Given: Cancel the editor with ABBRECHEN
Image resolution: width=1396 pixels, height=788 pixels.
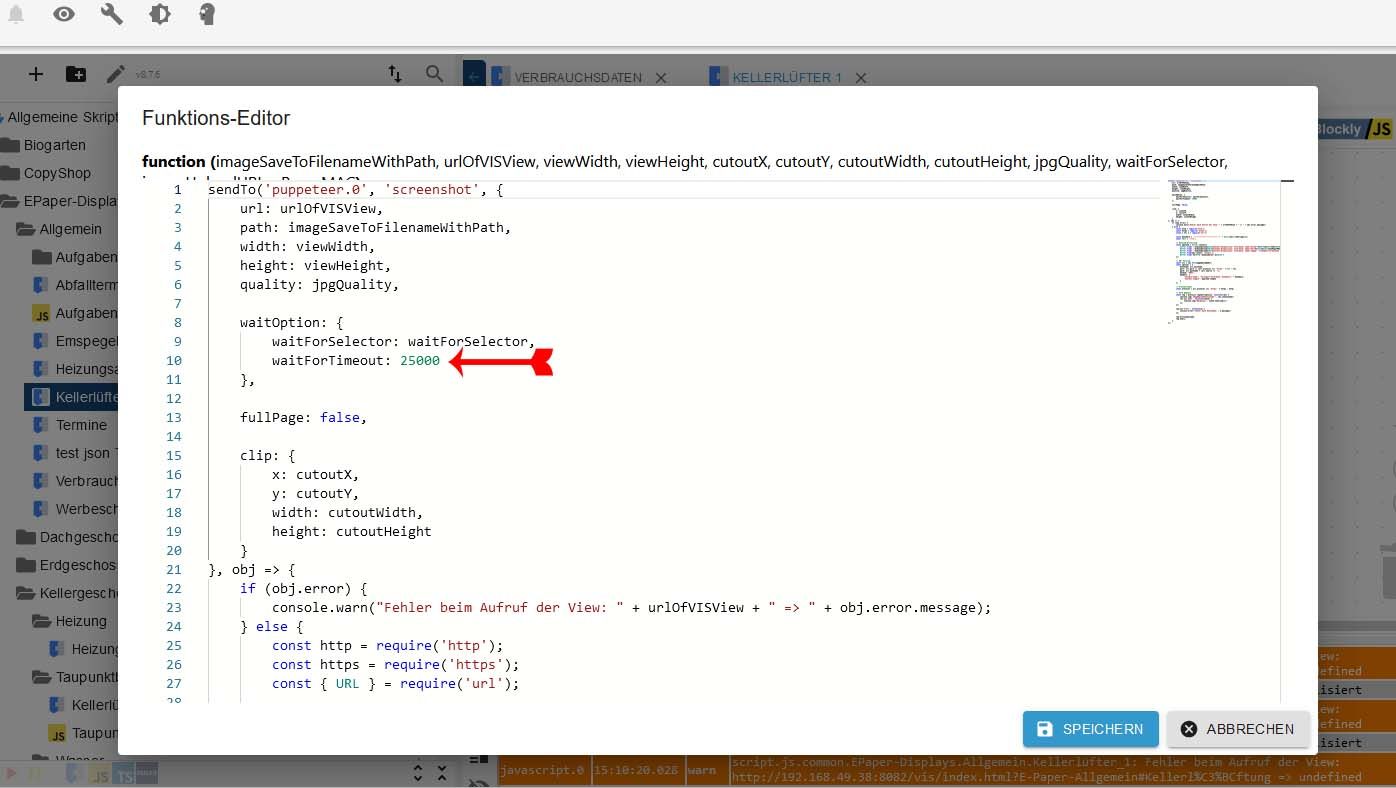Looking at the screenshot, I should [1236, 729].
